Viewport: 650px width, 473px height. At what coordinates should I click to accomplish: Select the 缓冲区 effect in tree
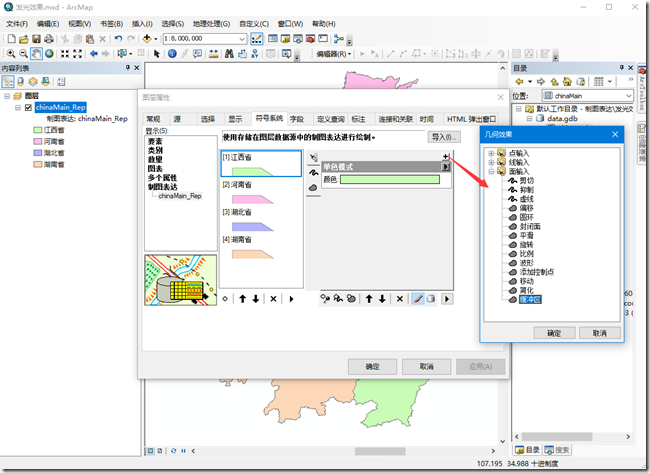click(530, 300)
